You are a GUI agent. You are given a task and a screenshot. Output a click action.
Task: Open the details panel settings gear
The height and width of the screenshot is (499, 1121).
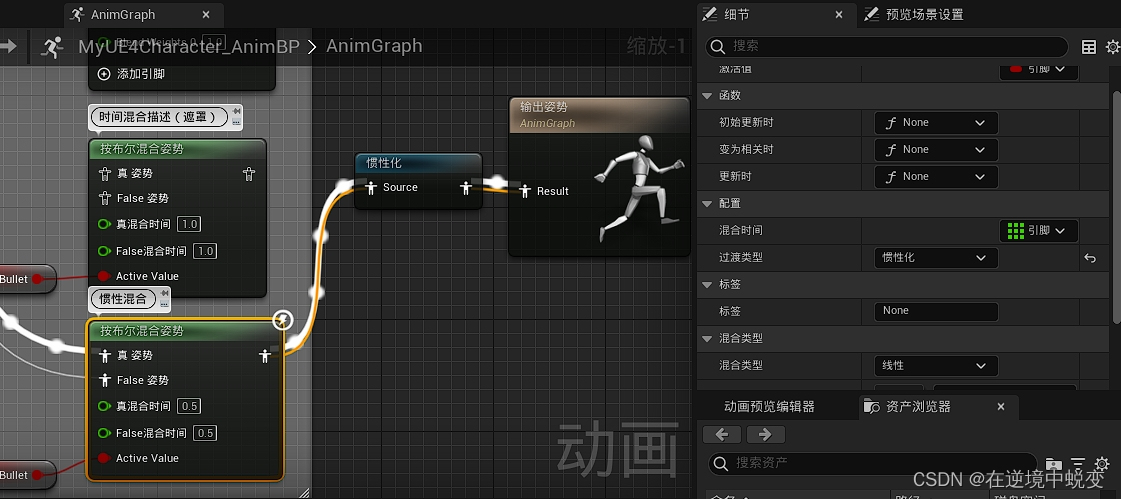1112,47
